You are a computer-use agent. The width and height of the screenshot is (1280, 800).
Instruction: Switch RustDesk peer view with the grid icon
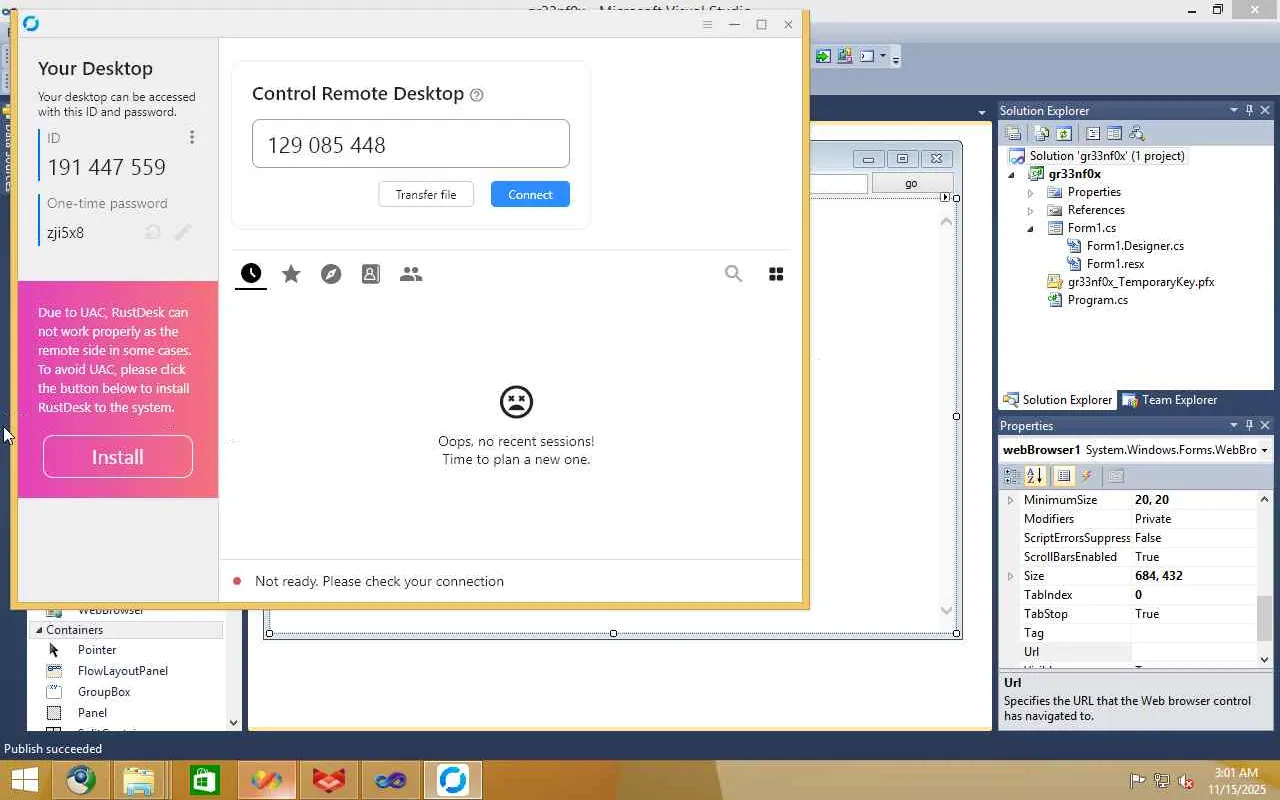776,274
